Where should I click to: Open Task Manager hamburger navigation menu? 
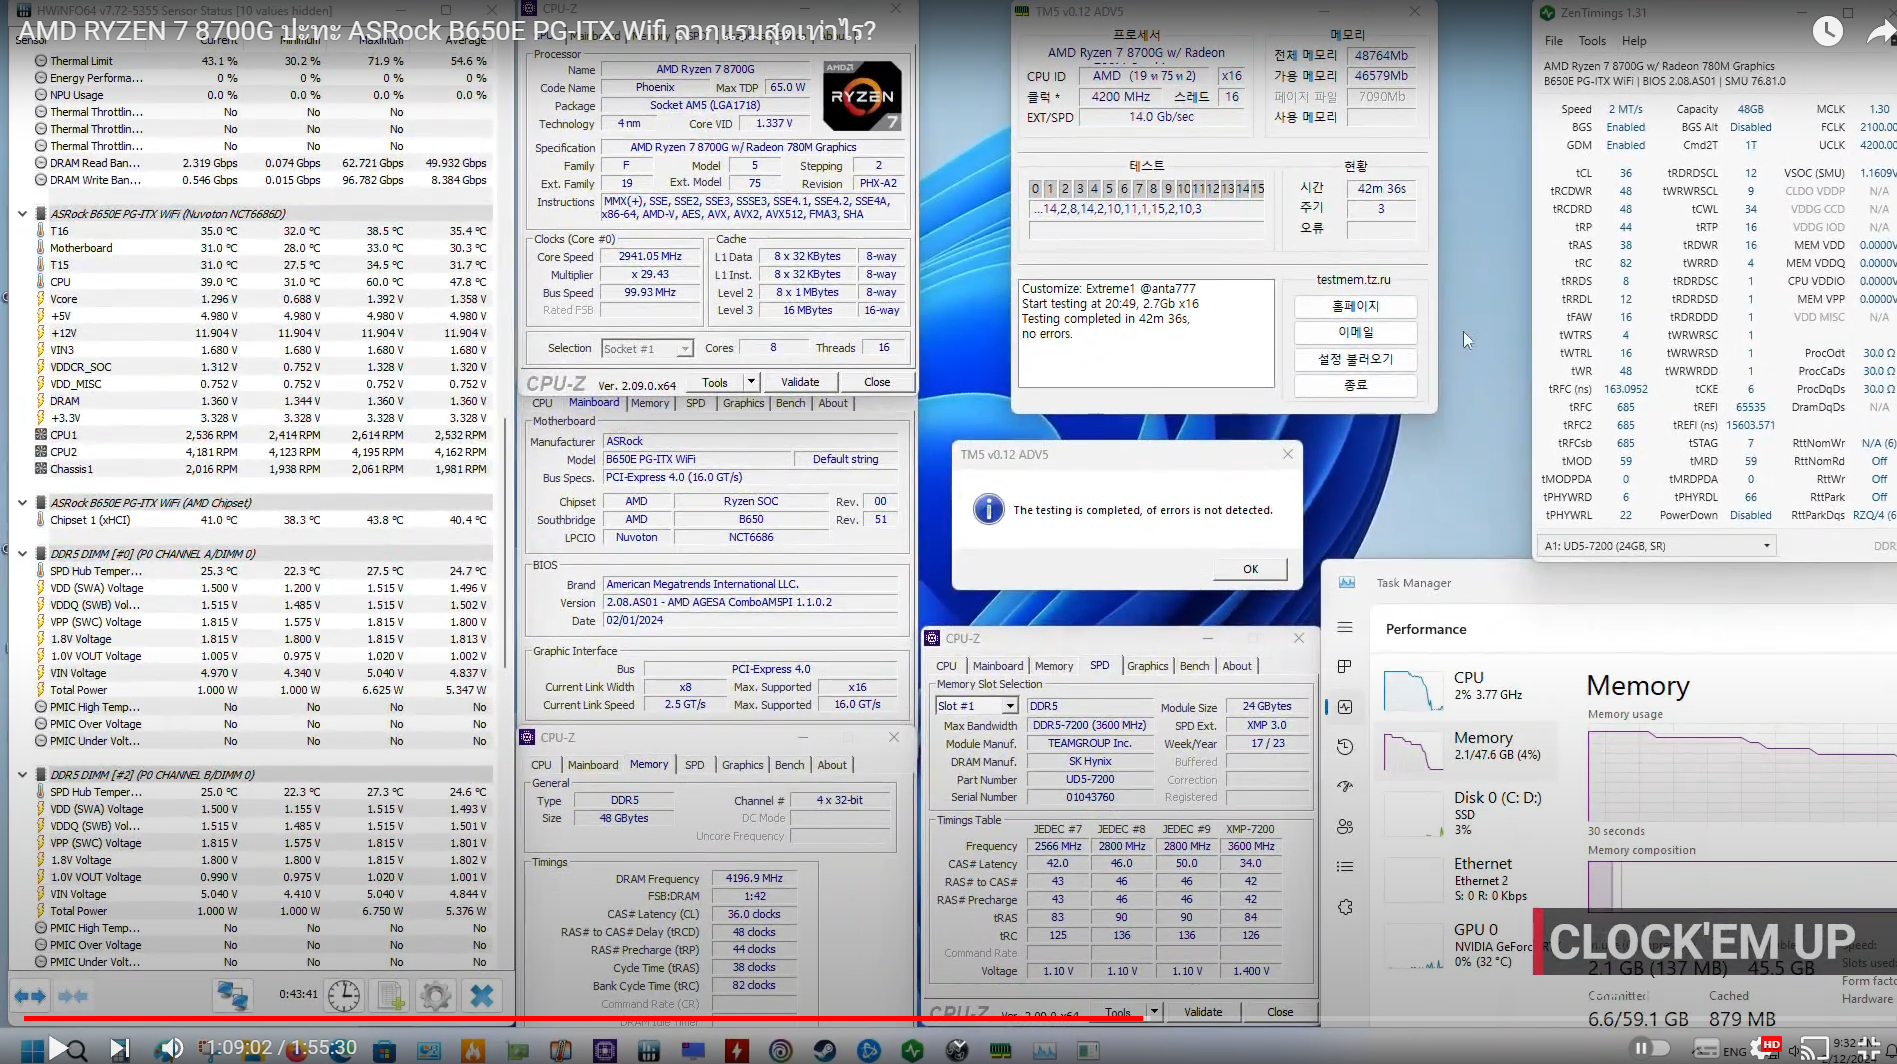pos(1345,627)
